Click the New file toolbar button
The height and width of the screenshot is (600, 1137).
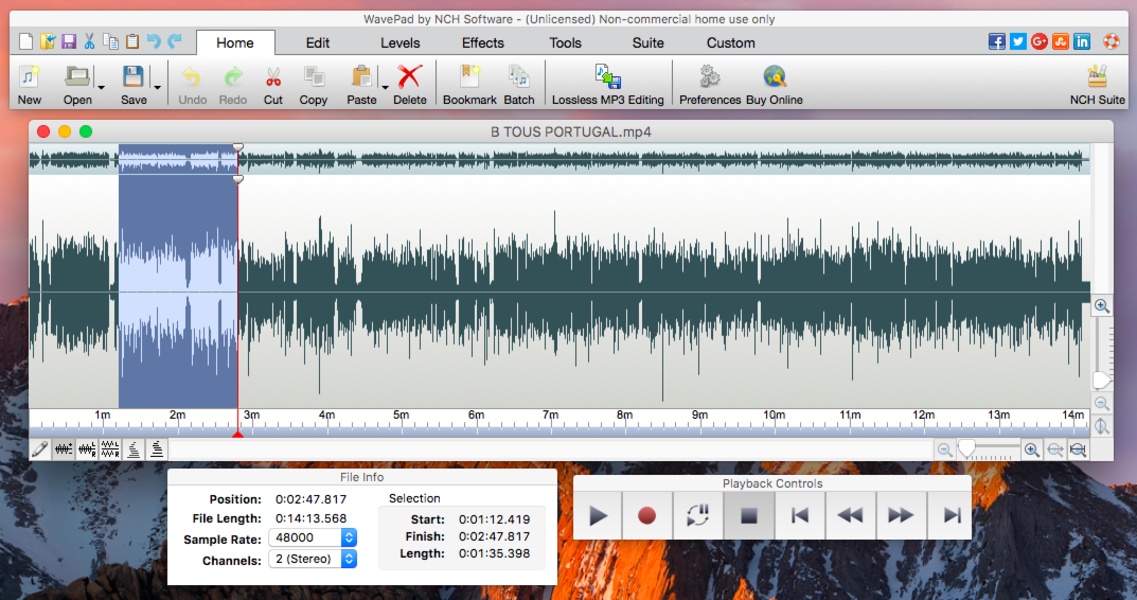[29, 84]
